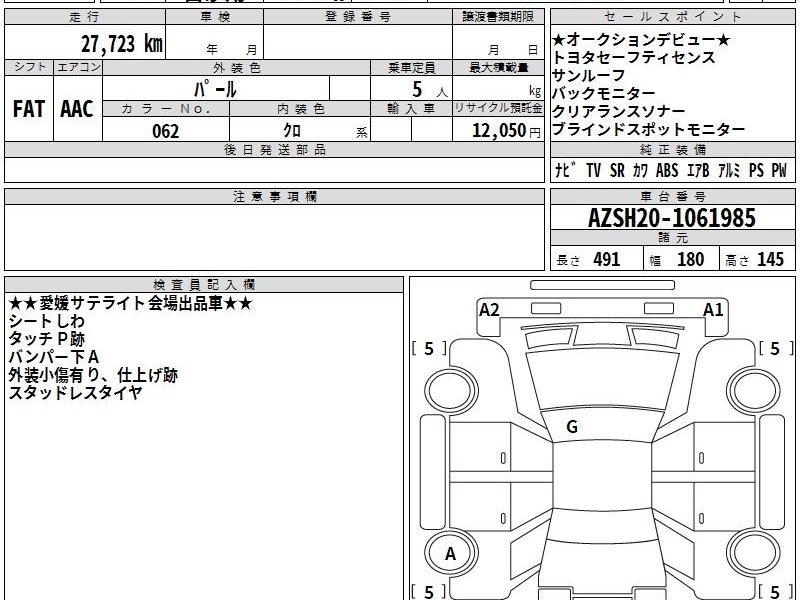Select the recycle deposit "12,050円"
The height and width of the screenshot is (600, 800).
(x=506, y=131)
